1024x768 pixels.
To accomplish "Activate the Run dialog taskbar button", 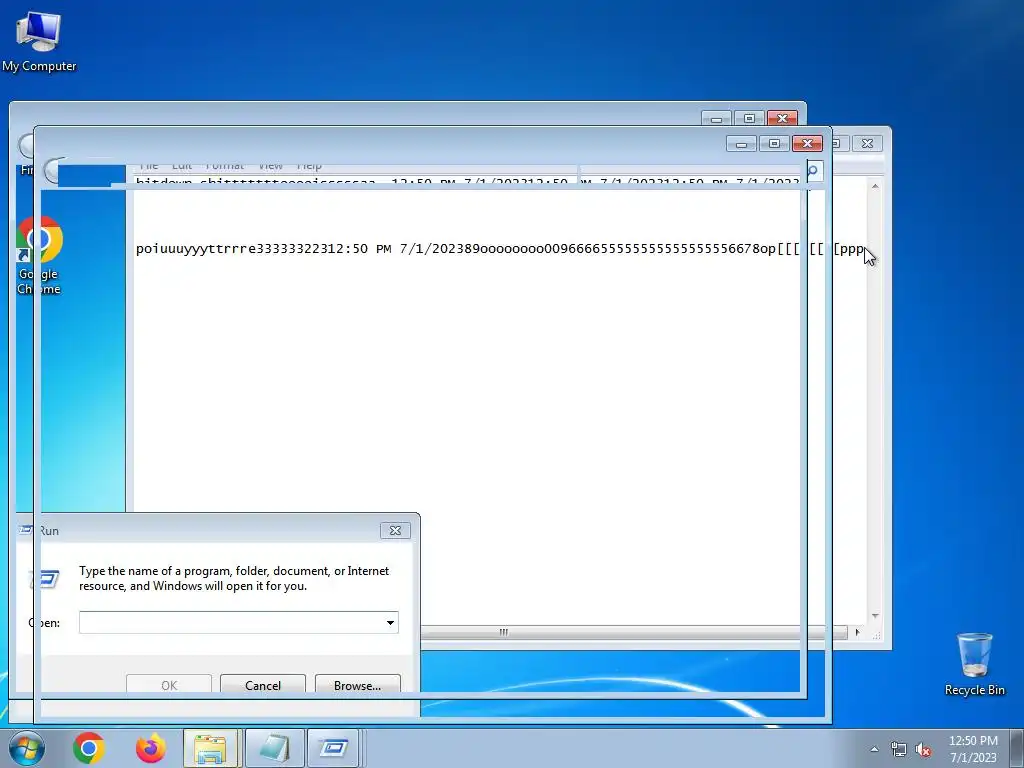I will point(334,748).
